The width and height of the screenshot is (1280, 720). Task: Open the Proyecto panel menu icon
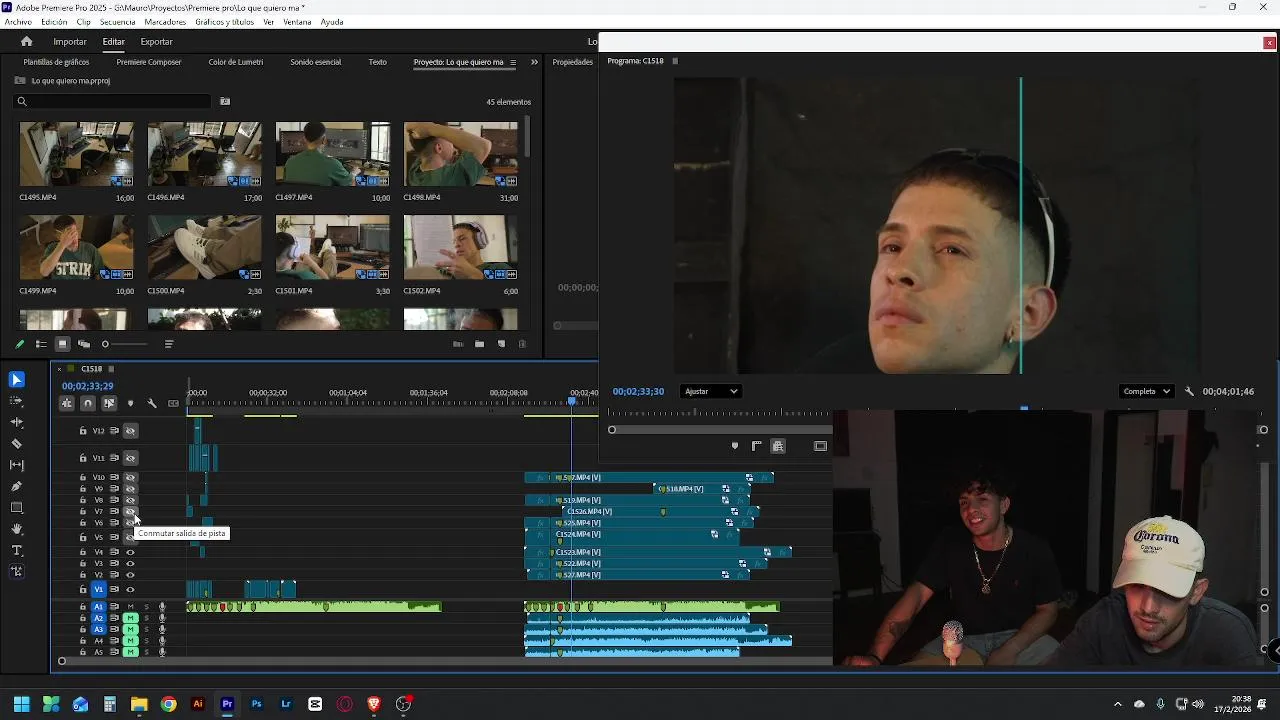(x=513, y=62)
